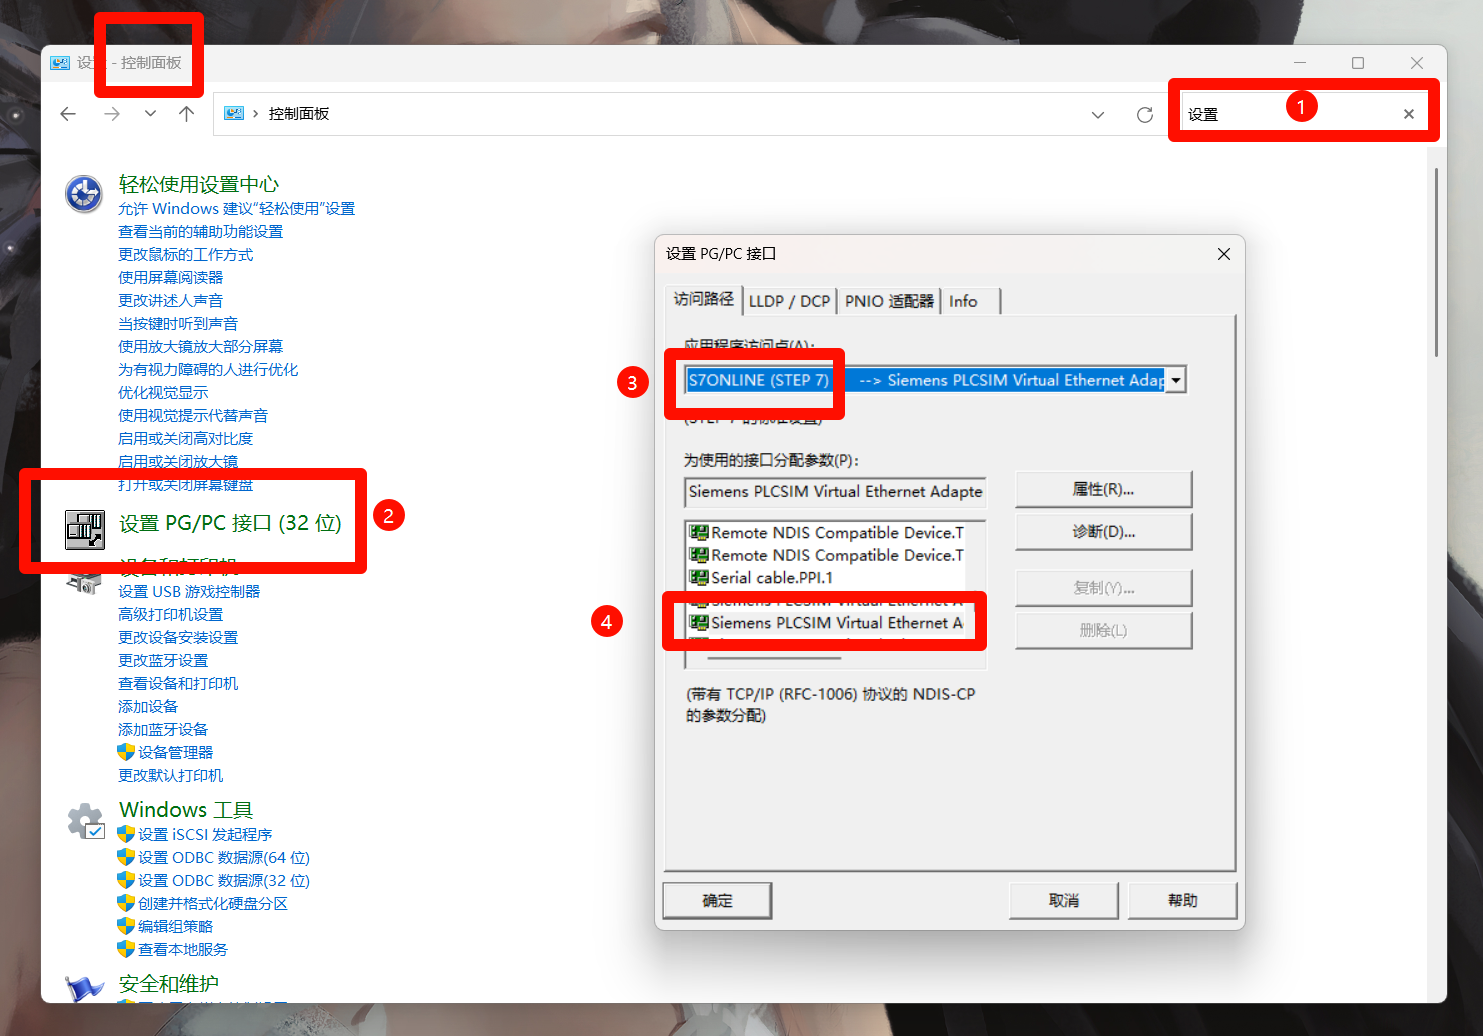This screenshot has height=1036, width=1483.
Task: Click shield icon next to 设置 iSCSI 发起程序
Action: point(126,834)
